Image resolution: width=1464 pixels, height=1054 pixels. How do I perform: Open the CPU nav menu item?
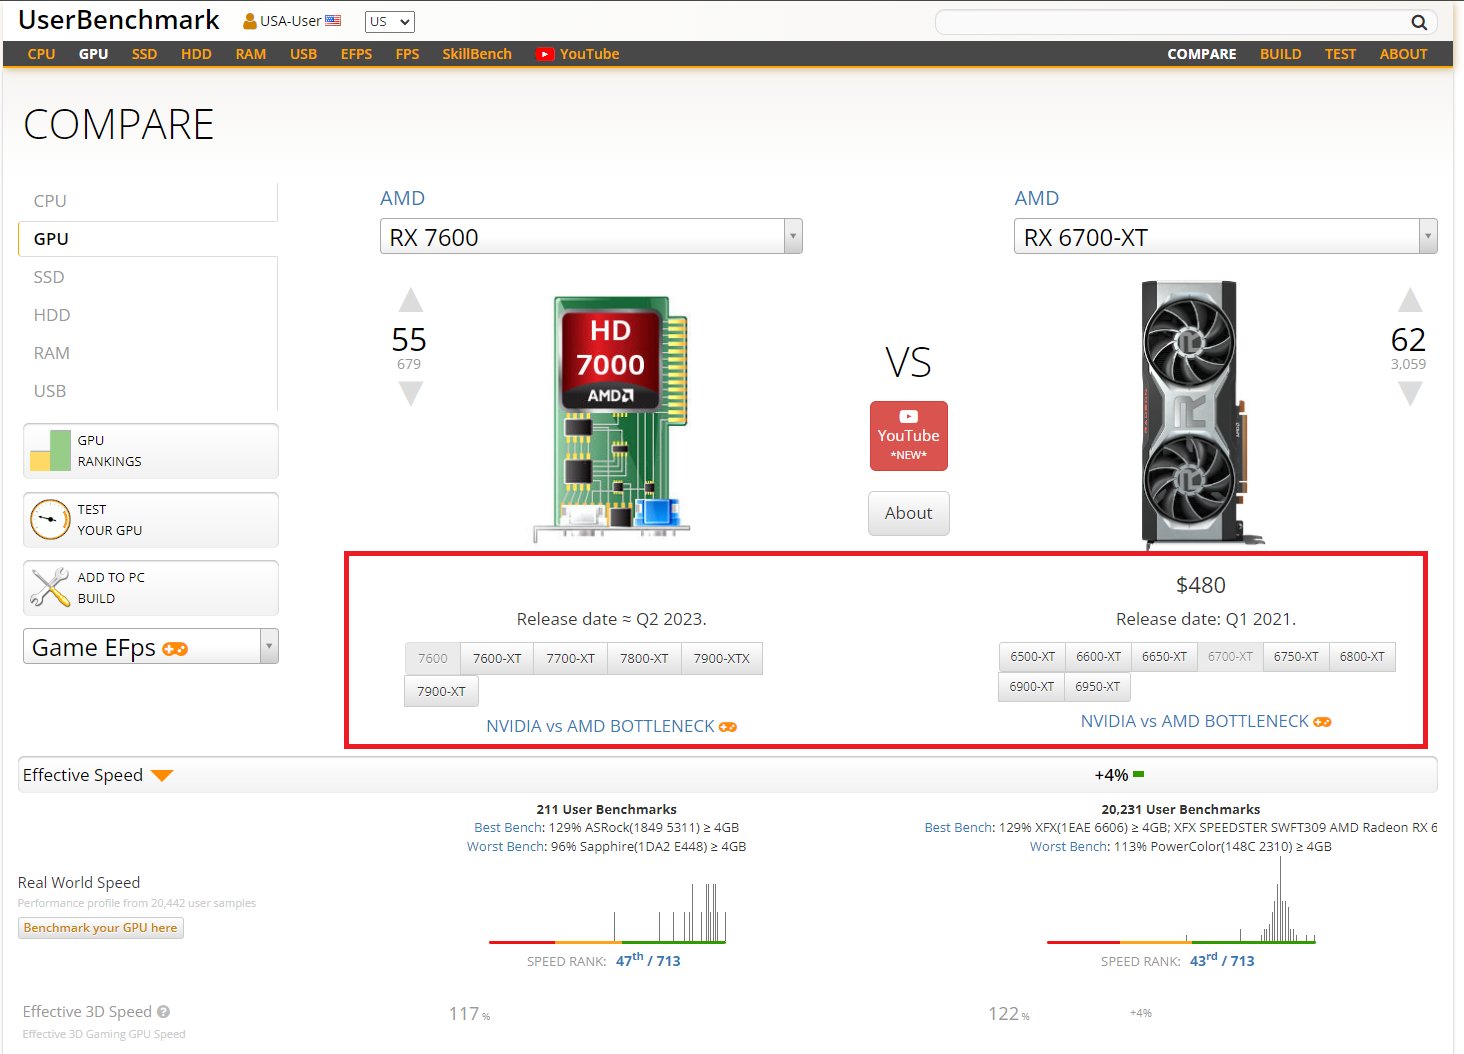[x=41, y=54]
